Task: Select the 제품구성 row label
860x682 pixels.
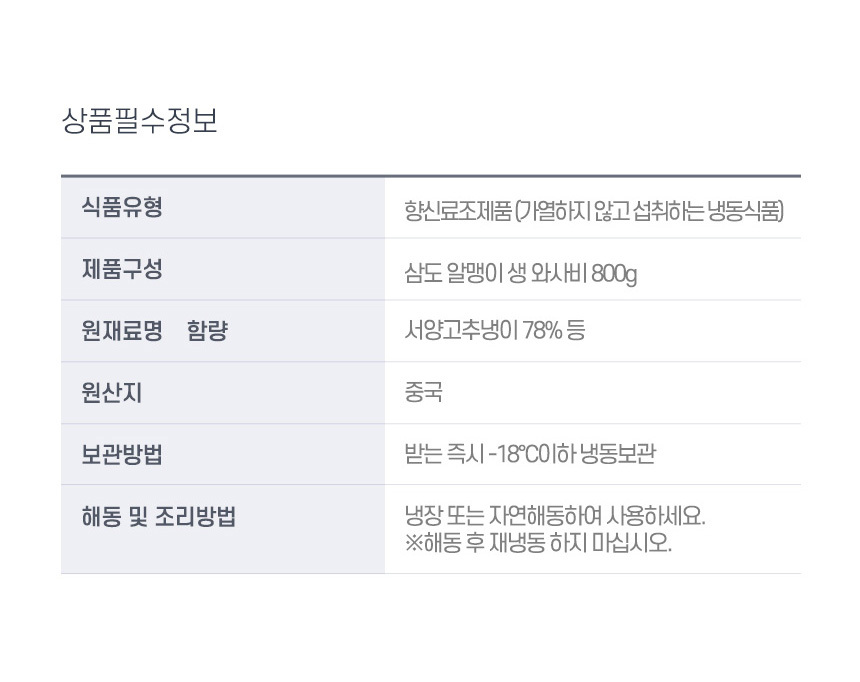Action: click(121, 269)
